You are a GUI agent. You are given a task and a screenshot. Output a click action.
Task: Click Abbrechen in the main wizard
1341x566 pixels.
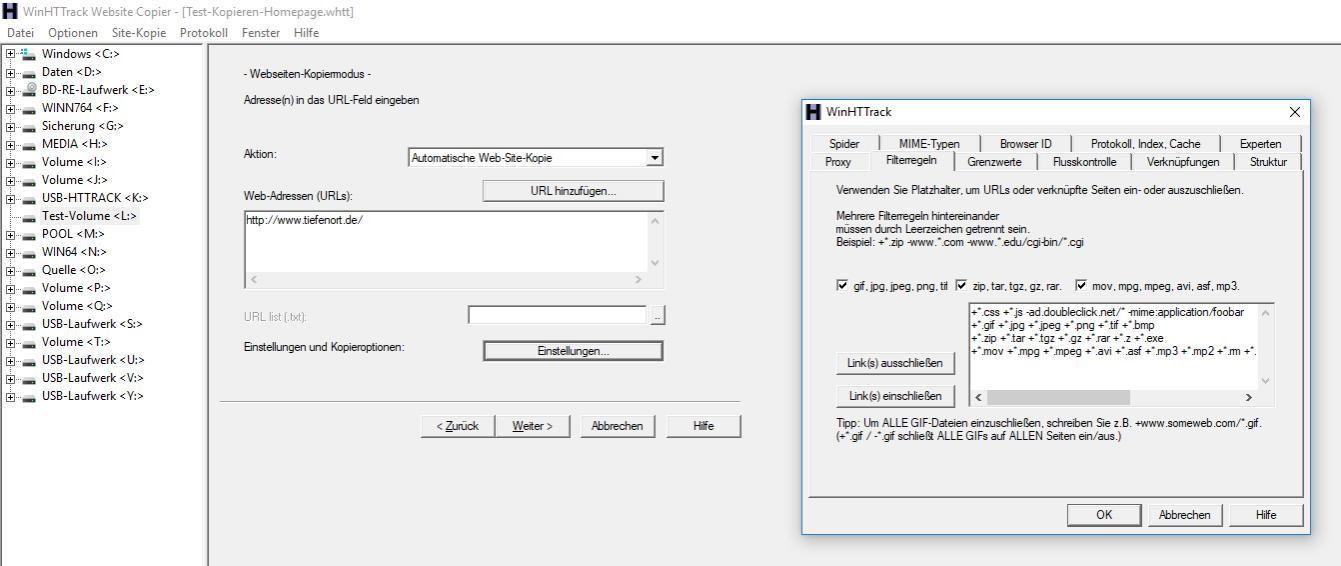pos(617,426)
